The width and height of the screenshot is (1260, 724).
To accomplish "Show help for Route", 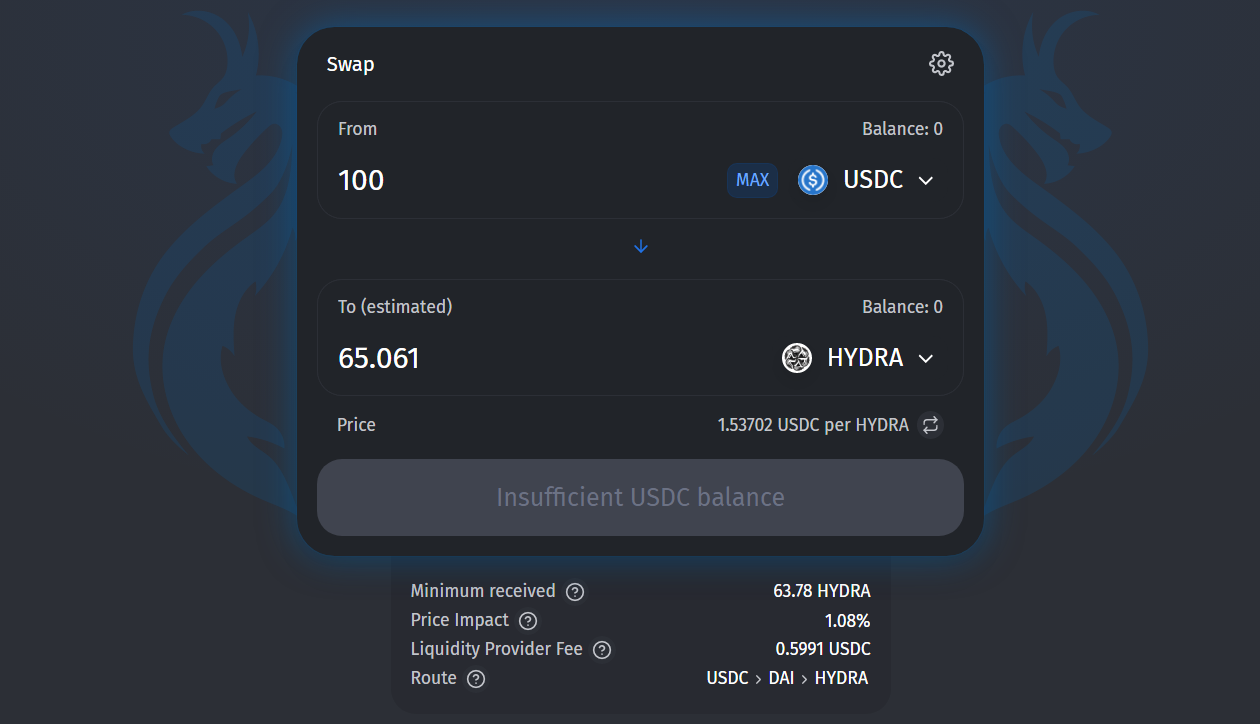I will click(x=476, y=679).
